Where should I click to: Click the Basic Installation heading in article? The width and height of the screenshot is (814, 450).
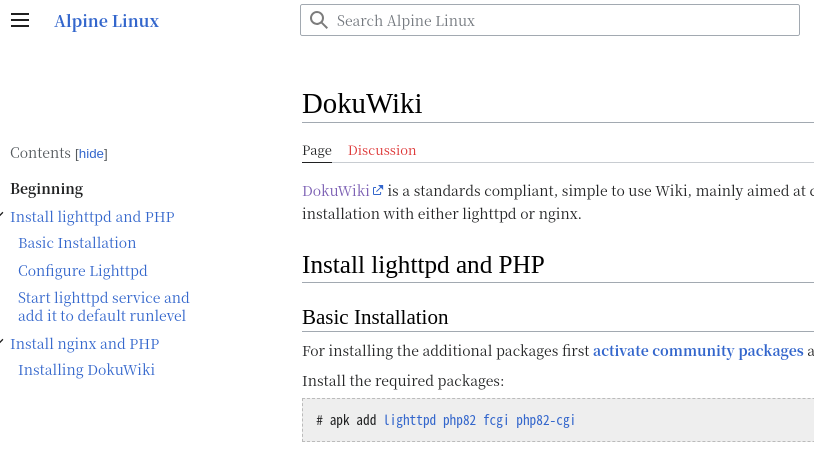point(375,317)
